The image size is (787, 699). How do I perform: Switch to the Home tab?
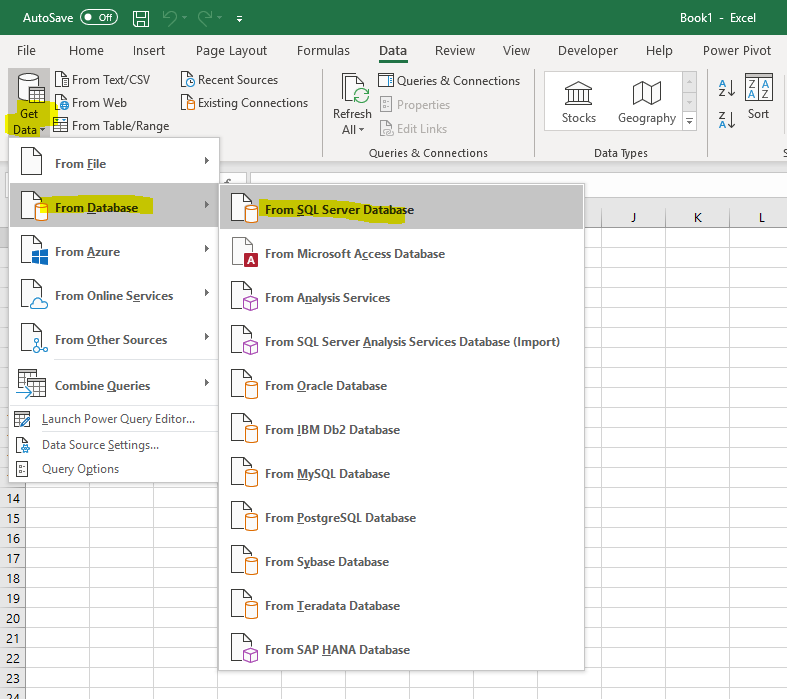(86, 51)
